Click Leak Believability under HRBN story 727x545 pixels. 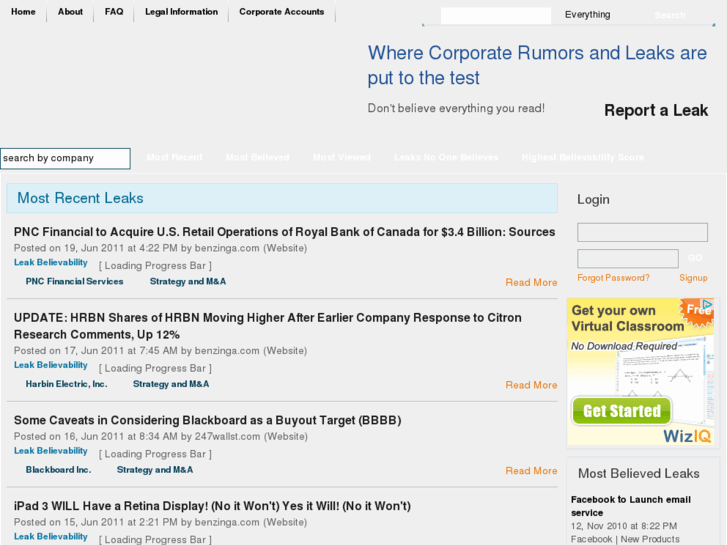[51, 365]
